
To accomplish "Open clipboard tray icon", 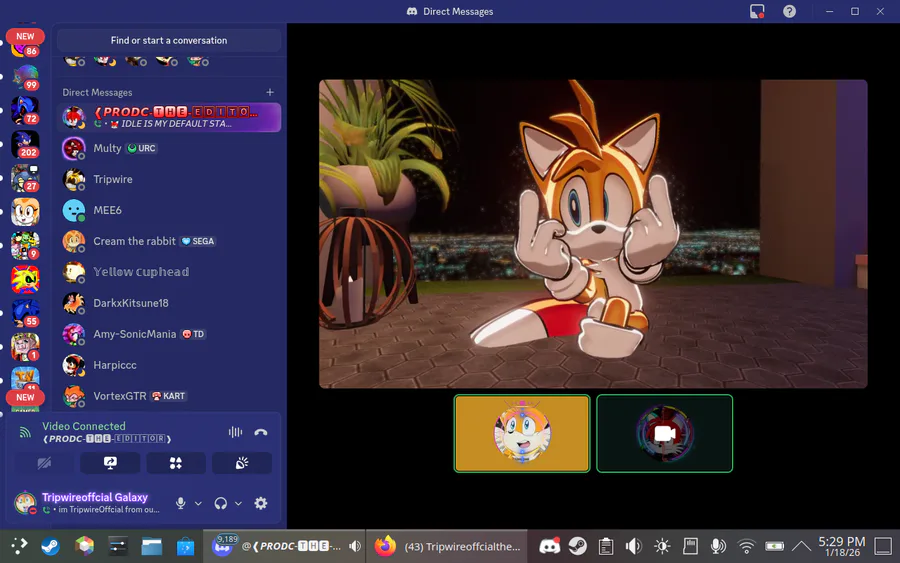I will tap(606, 546).
